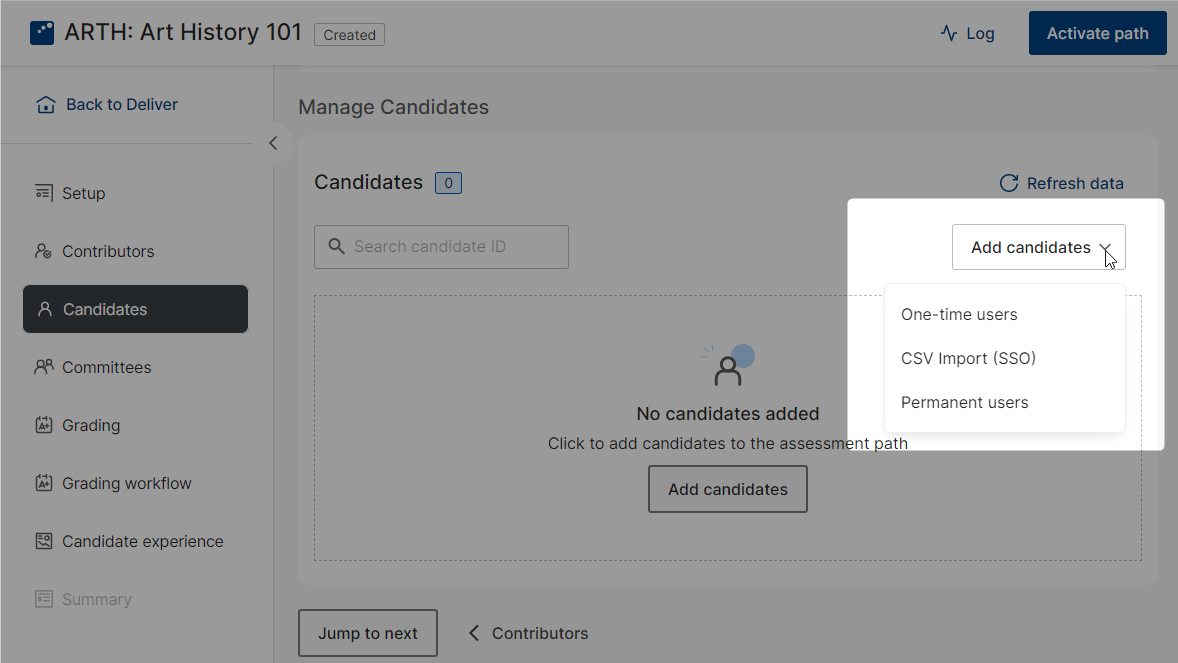This screenshot has width=1178, height=663.
Task: Click Add candidates button in empty state
Action: click(x=727, y=489)
